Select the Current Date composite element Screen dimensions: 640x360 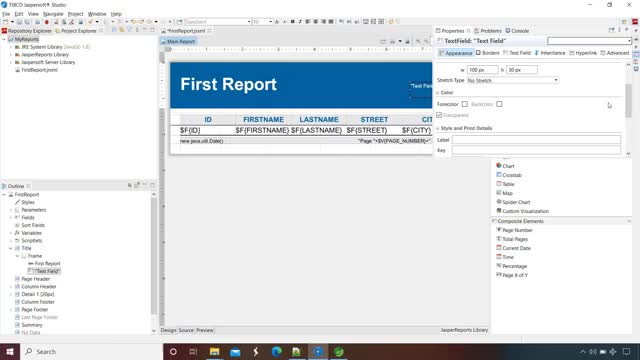pyautogui.click(x=513, y=248)
